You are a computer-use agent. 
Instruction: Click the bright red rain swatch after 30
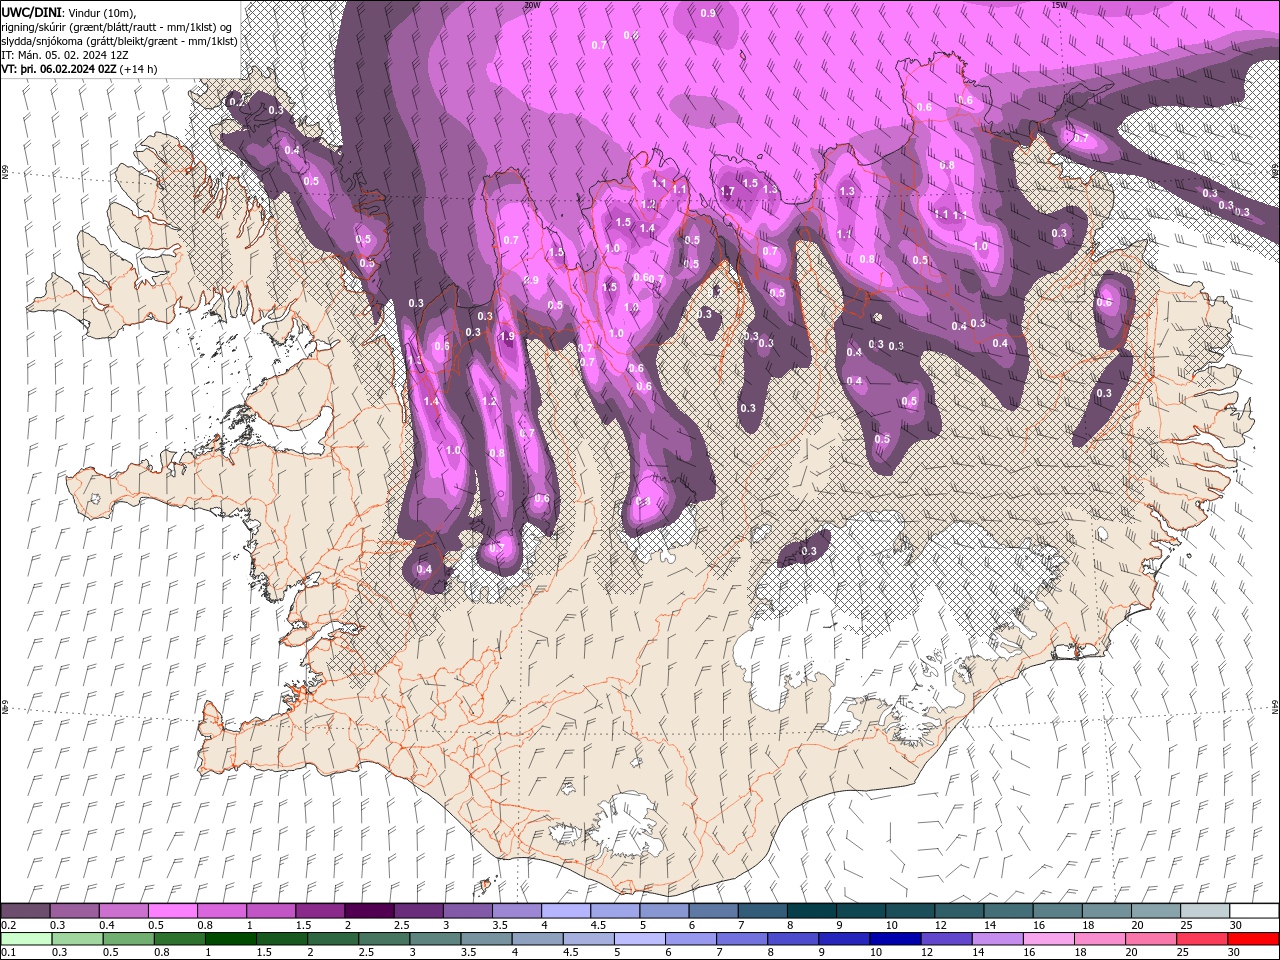coord(1253,939)
